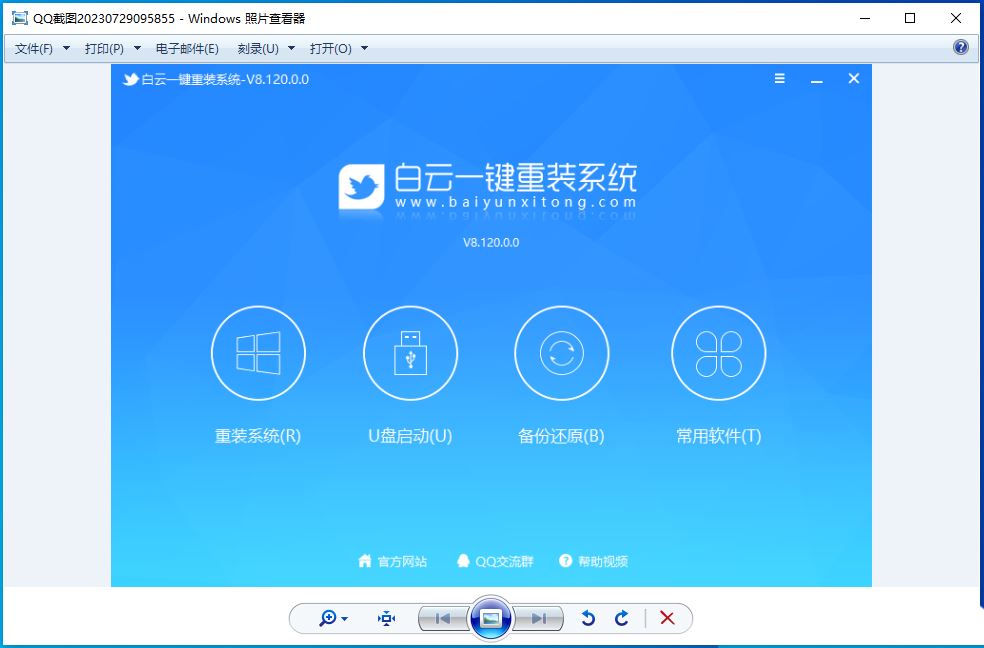
Task: Click the 常用软件 four-leaf circle icon
Action: pyautogui.click(x=719, y=353)
